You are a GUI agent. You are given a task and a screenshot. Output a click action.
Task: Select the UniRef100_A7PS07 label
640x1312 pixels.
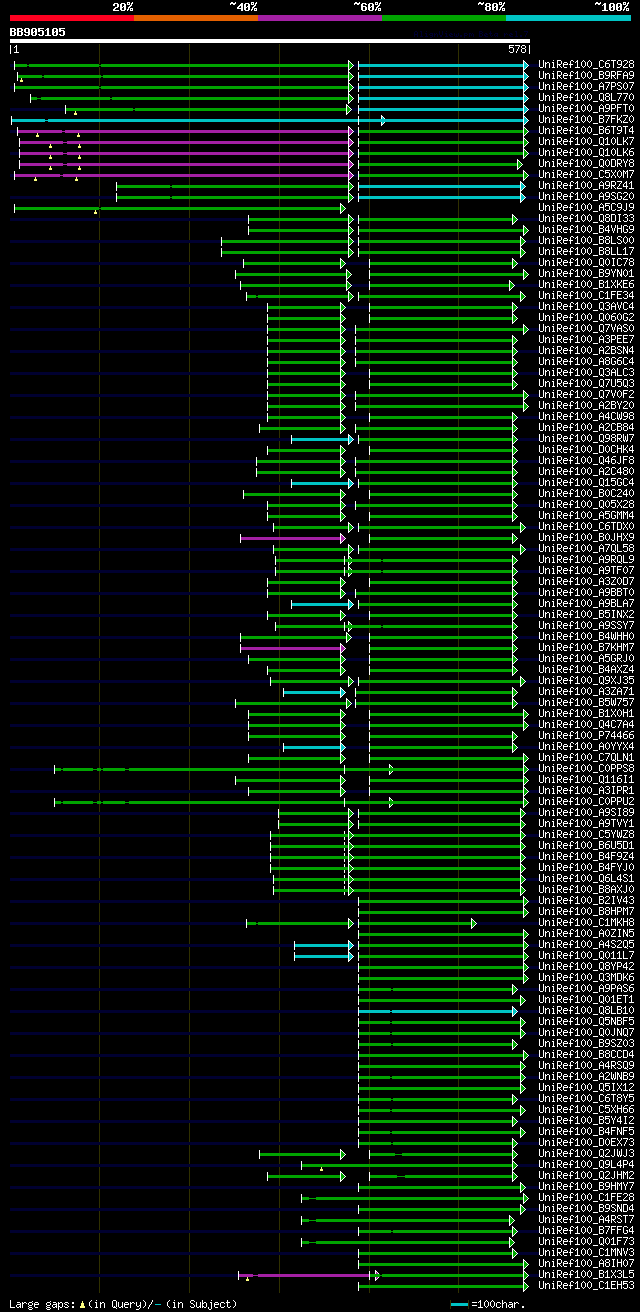point(586,86)
